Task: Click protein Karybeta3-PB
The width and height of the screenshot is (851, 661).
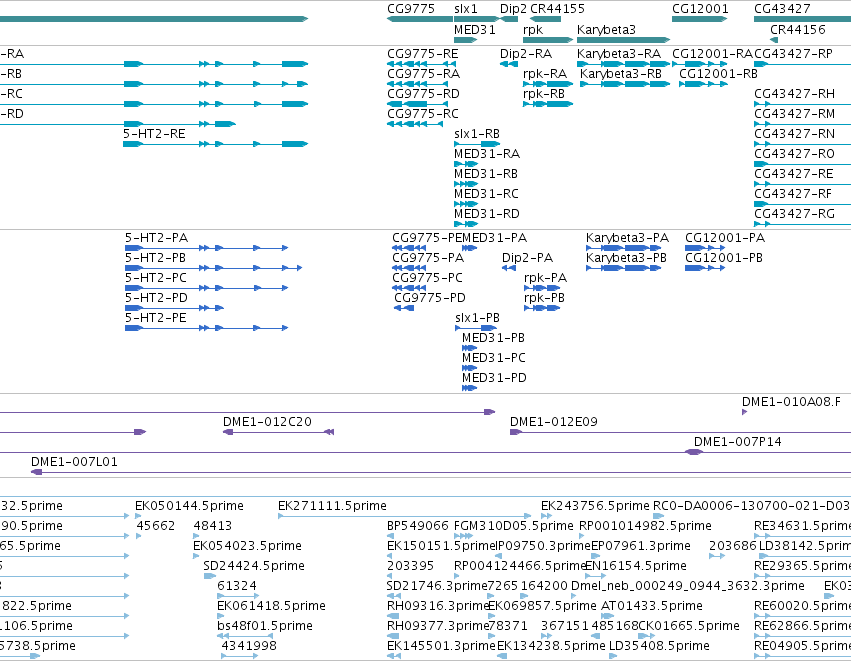Action: [x=624, y=268]
